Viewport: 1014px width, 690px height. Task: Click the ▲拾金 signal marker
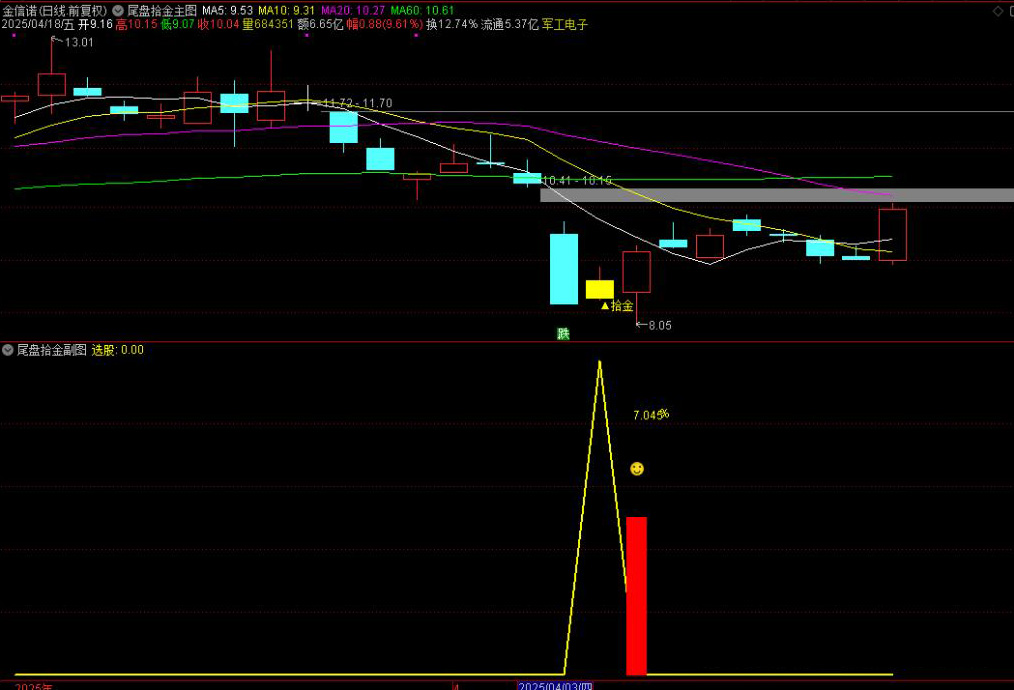click(617, 306)
